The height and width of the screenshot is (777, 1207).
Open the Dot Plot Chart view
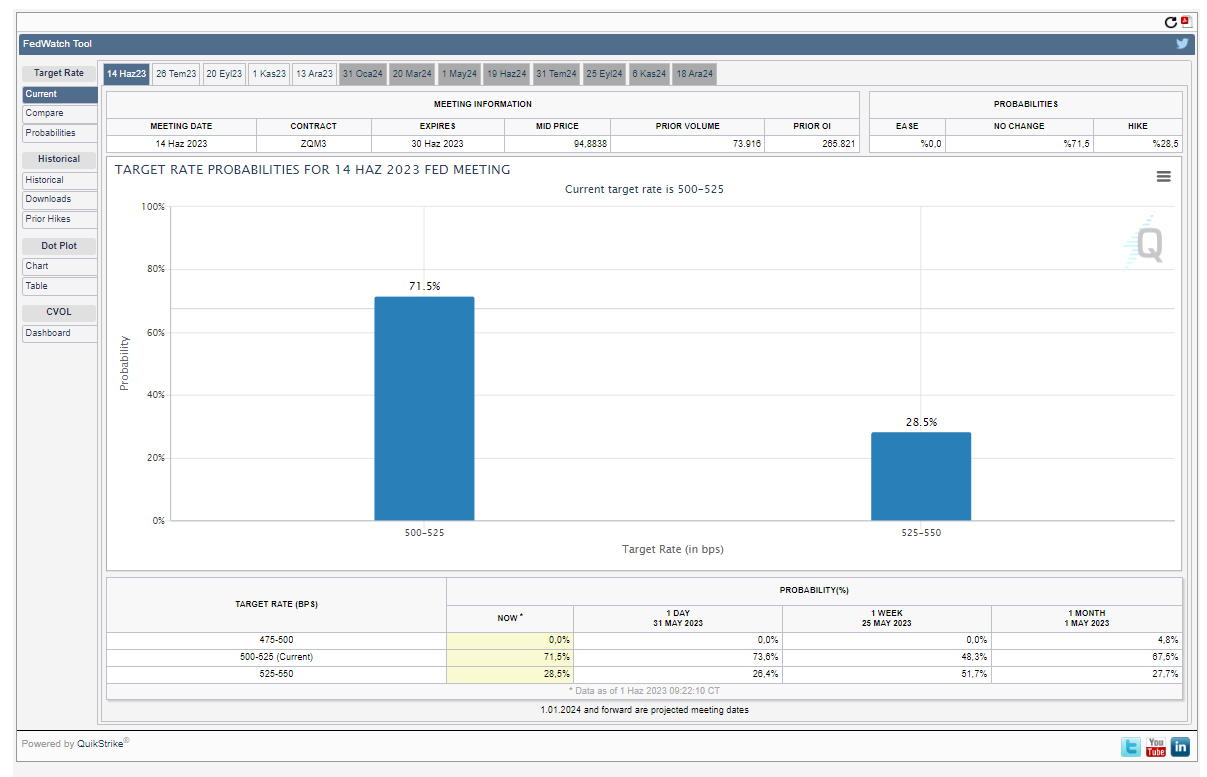coord(59,266)
